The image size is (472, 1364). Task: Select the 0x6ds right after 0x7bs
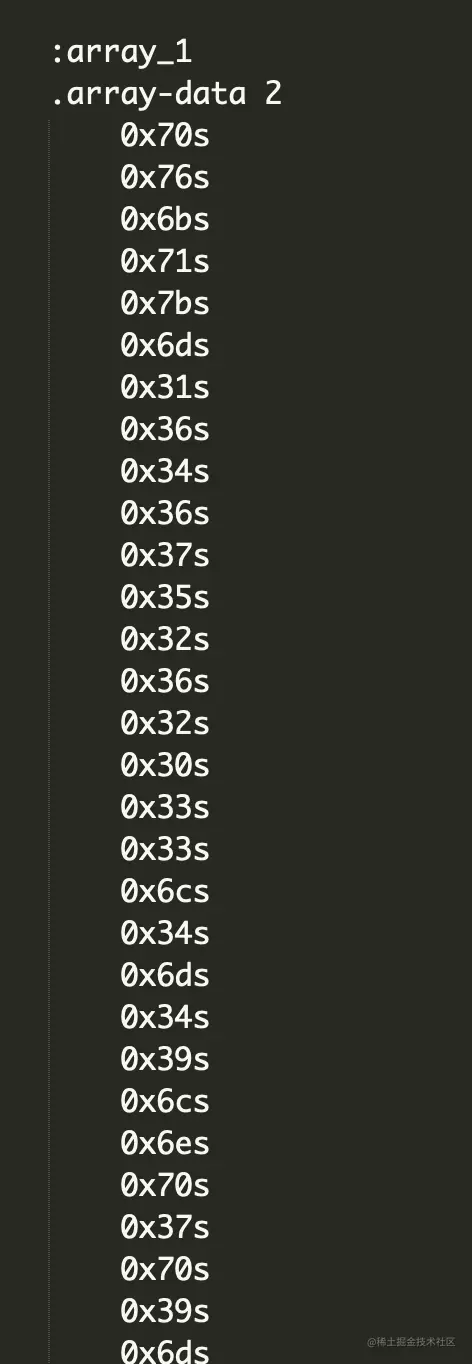coord(165,346)
